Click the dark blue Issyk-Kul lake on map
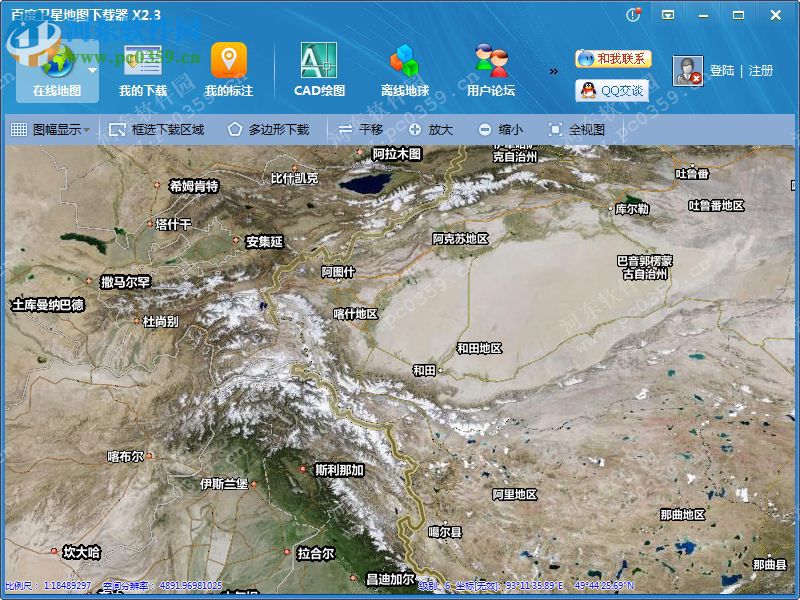800x600 pixels. 365,183
